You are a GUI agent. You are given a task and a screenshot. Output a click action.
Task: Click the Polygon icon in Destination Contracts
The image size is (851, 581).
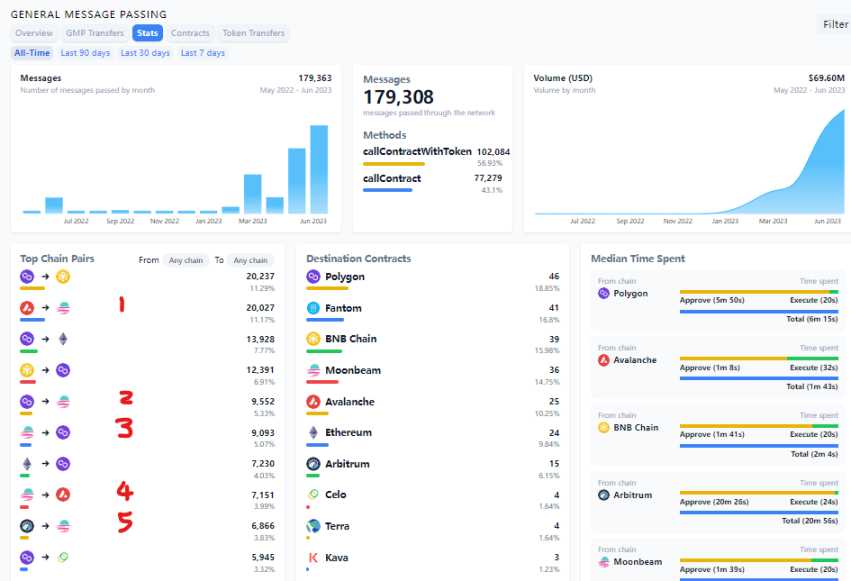click(x=313, y=277)
